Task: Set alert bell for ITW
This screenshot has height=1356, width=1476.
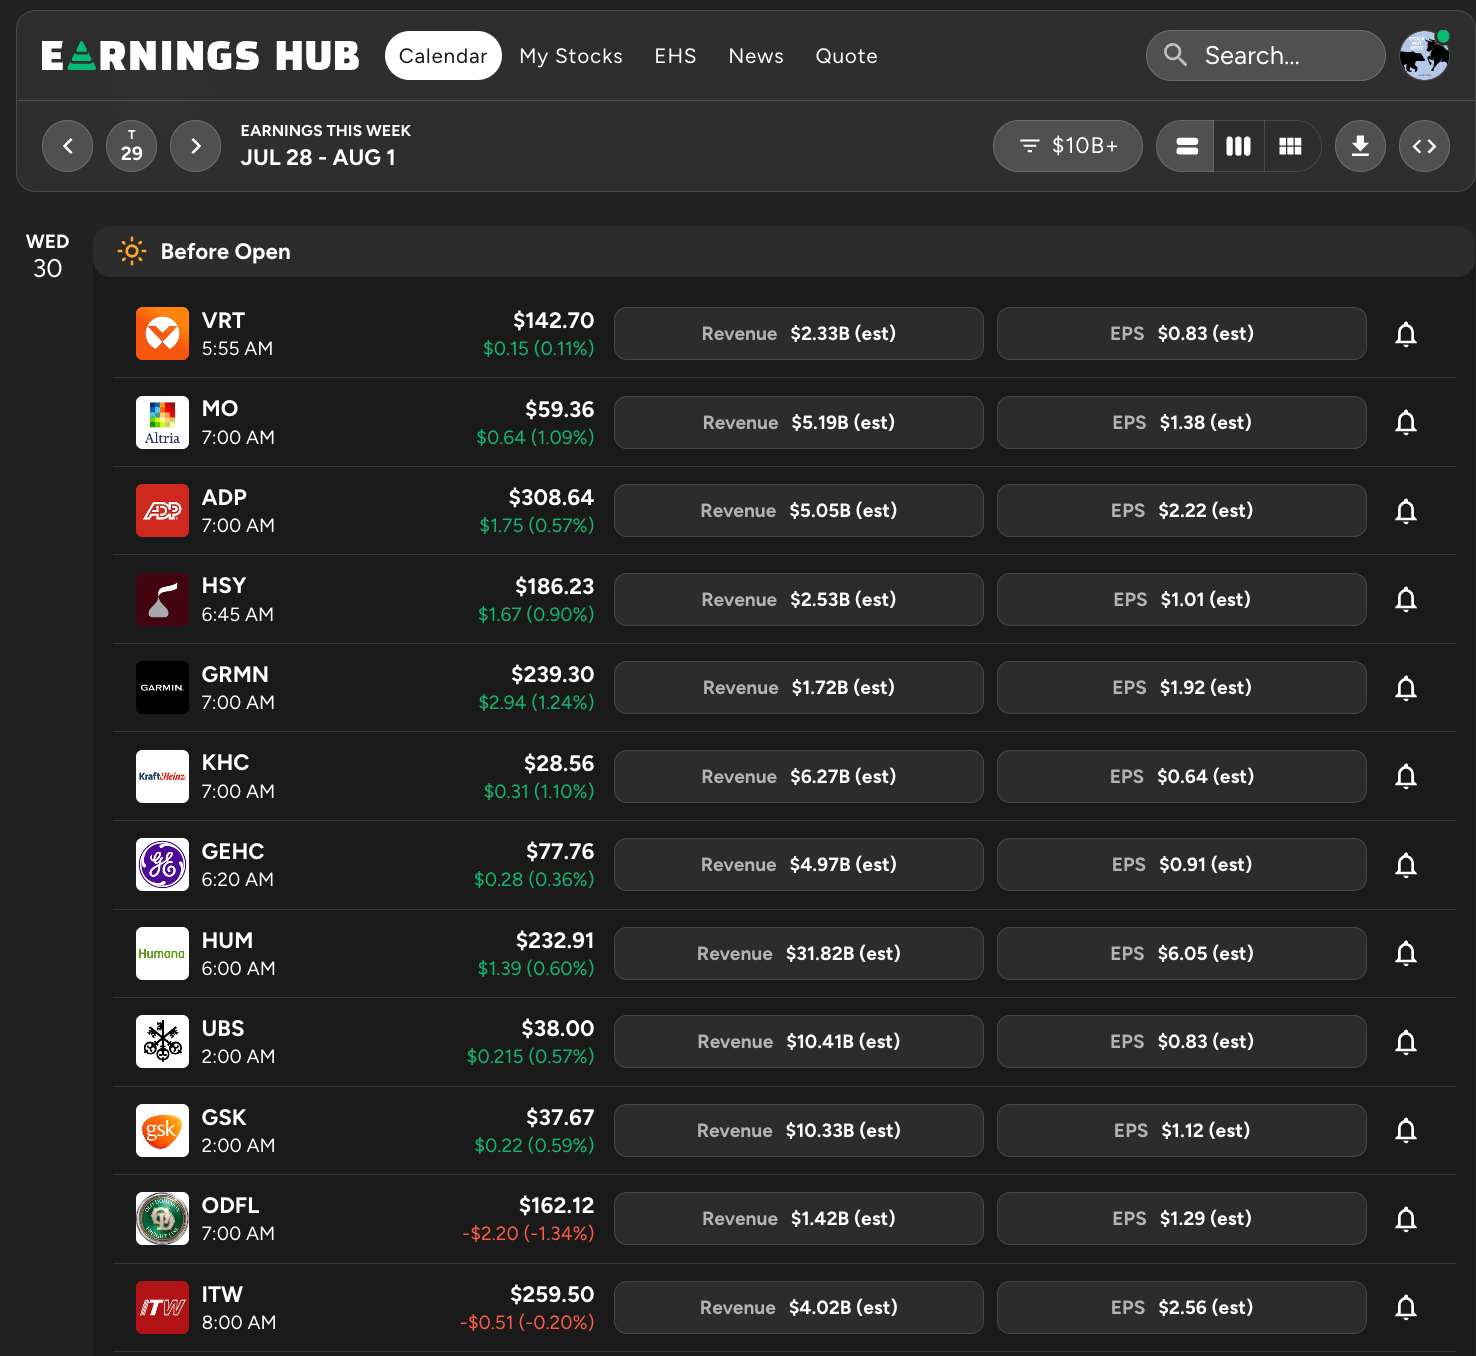Action: coord(1406,1307)
